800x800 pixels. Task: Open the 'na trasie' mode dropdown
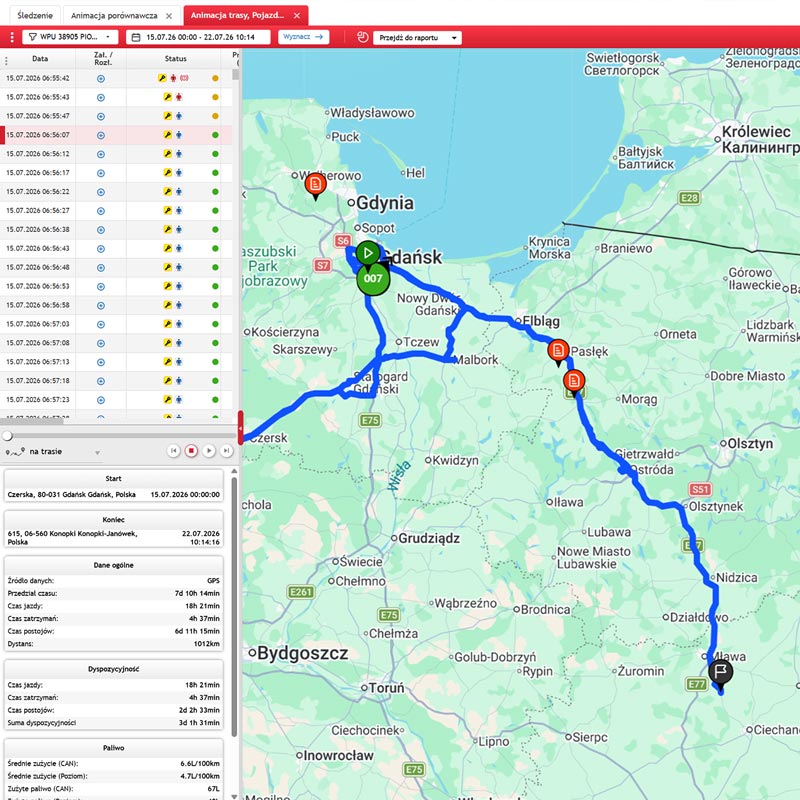click(x=53, y=452)
